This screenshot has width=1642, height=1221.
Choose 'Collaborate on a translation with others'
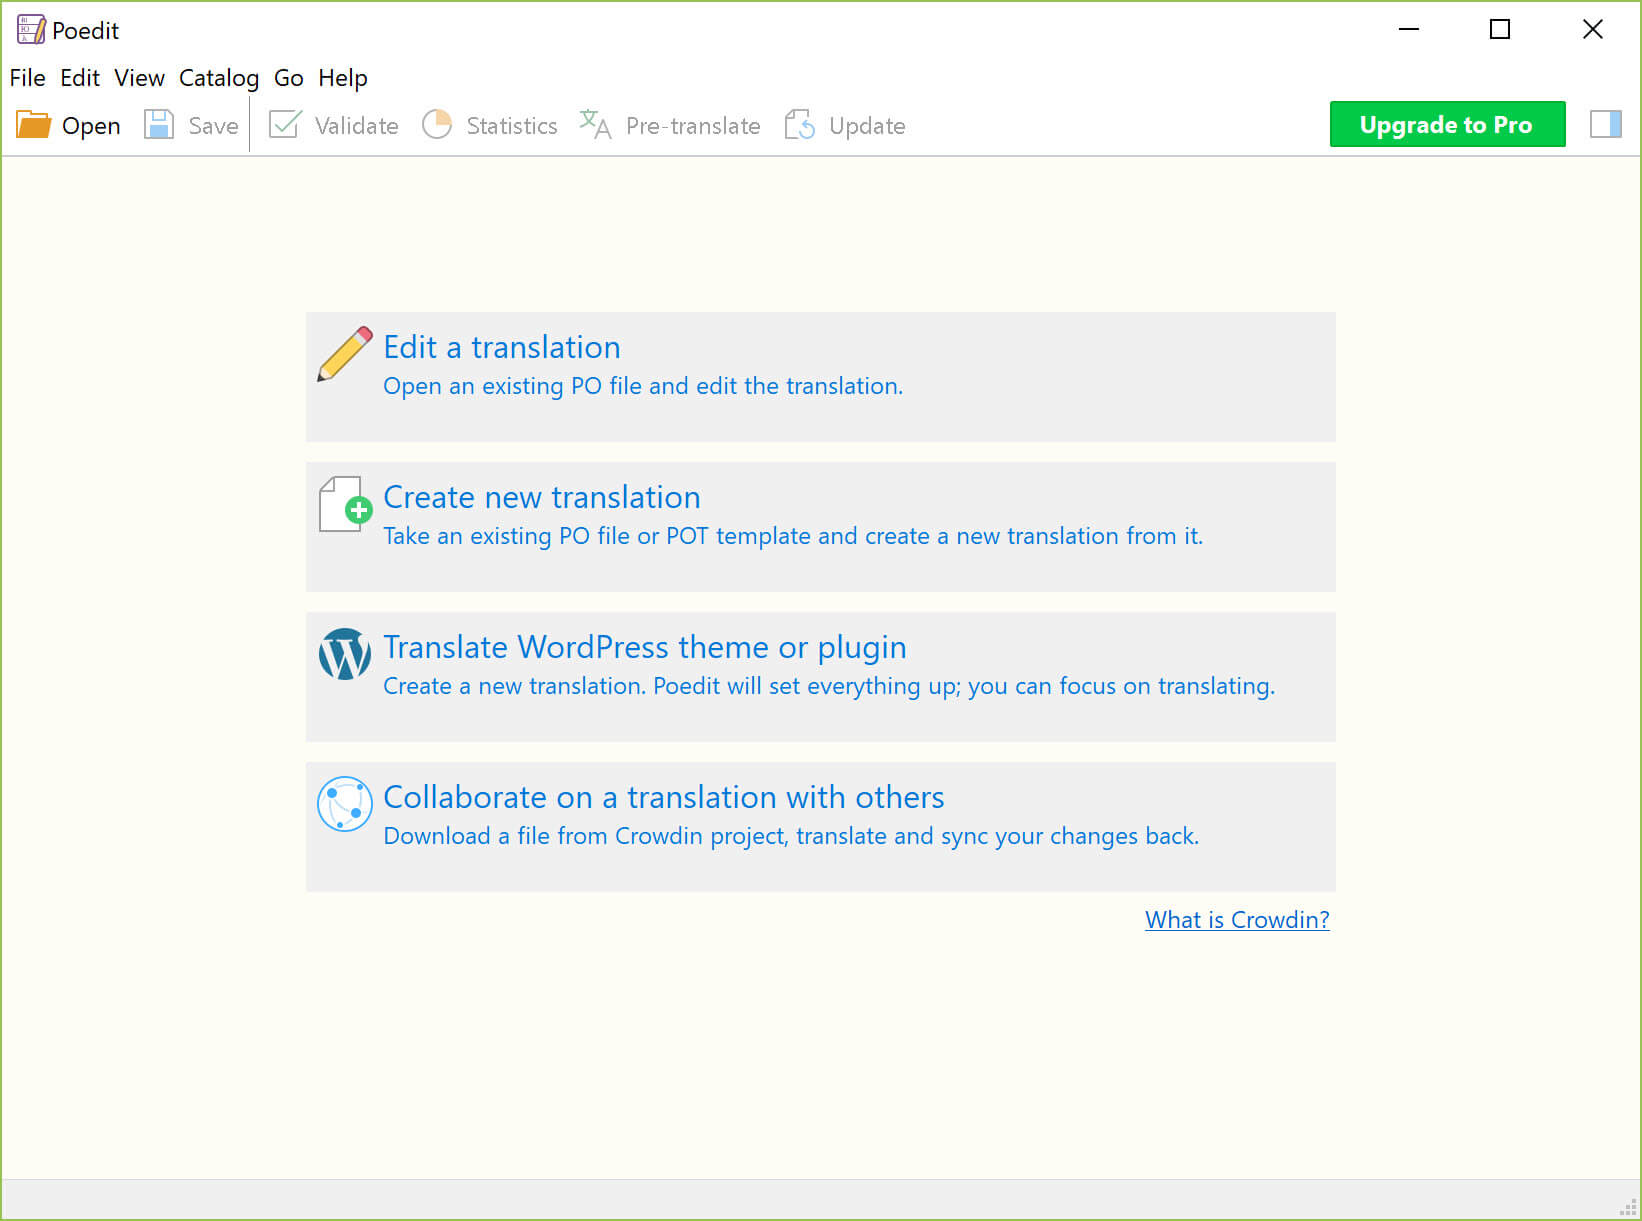(664, 797)
